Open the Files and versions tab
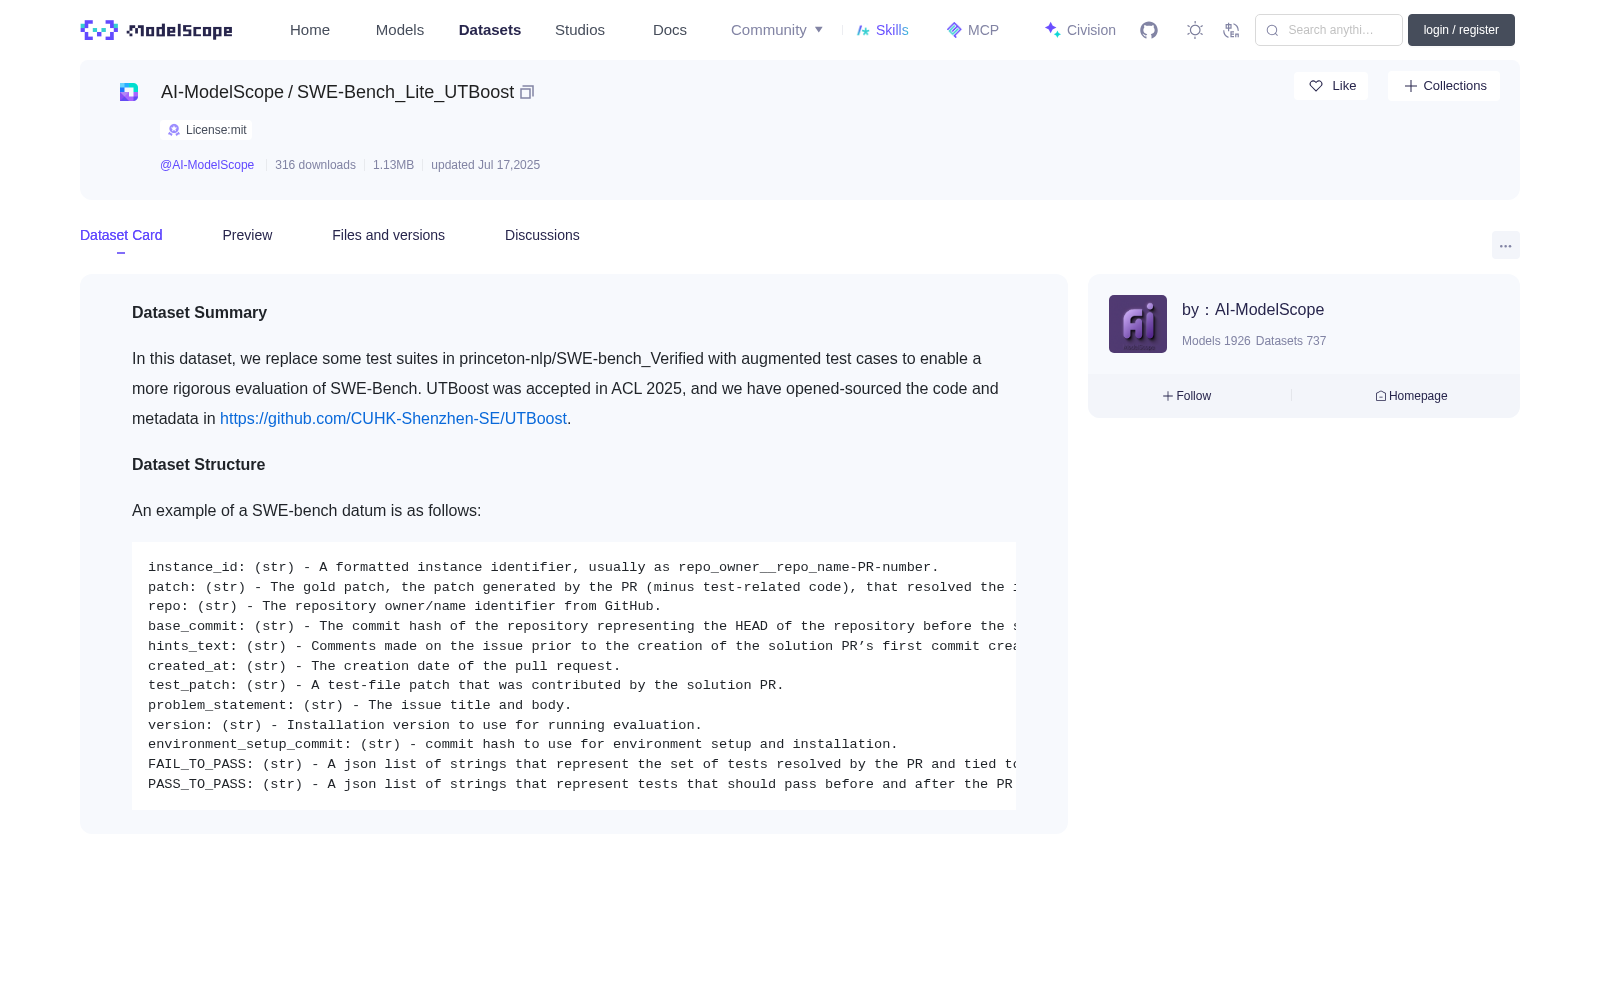Image resolution: width=1600 pixels, height=1000 pixels. click(x=388, y=235)
